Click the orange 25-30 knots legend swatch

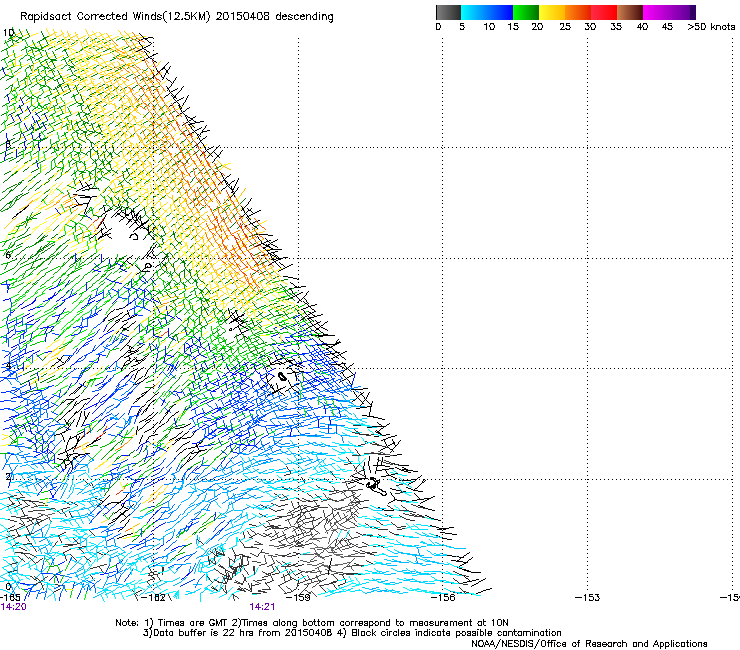[578, 12]
